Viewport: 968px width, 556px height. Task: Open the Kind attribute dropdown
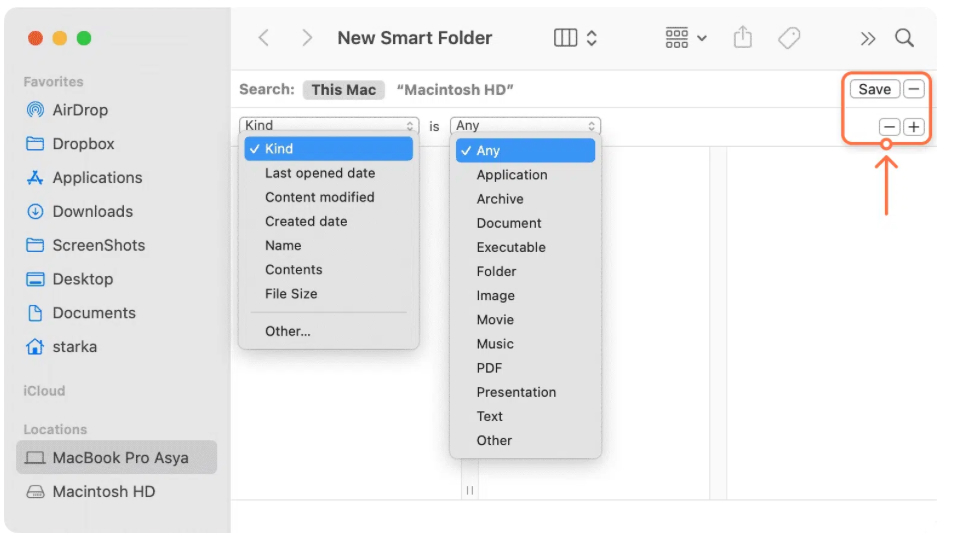(329, 126)
